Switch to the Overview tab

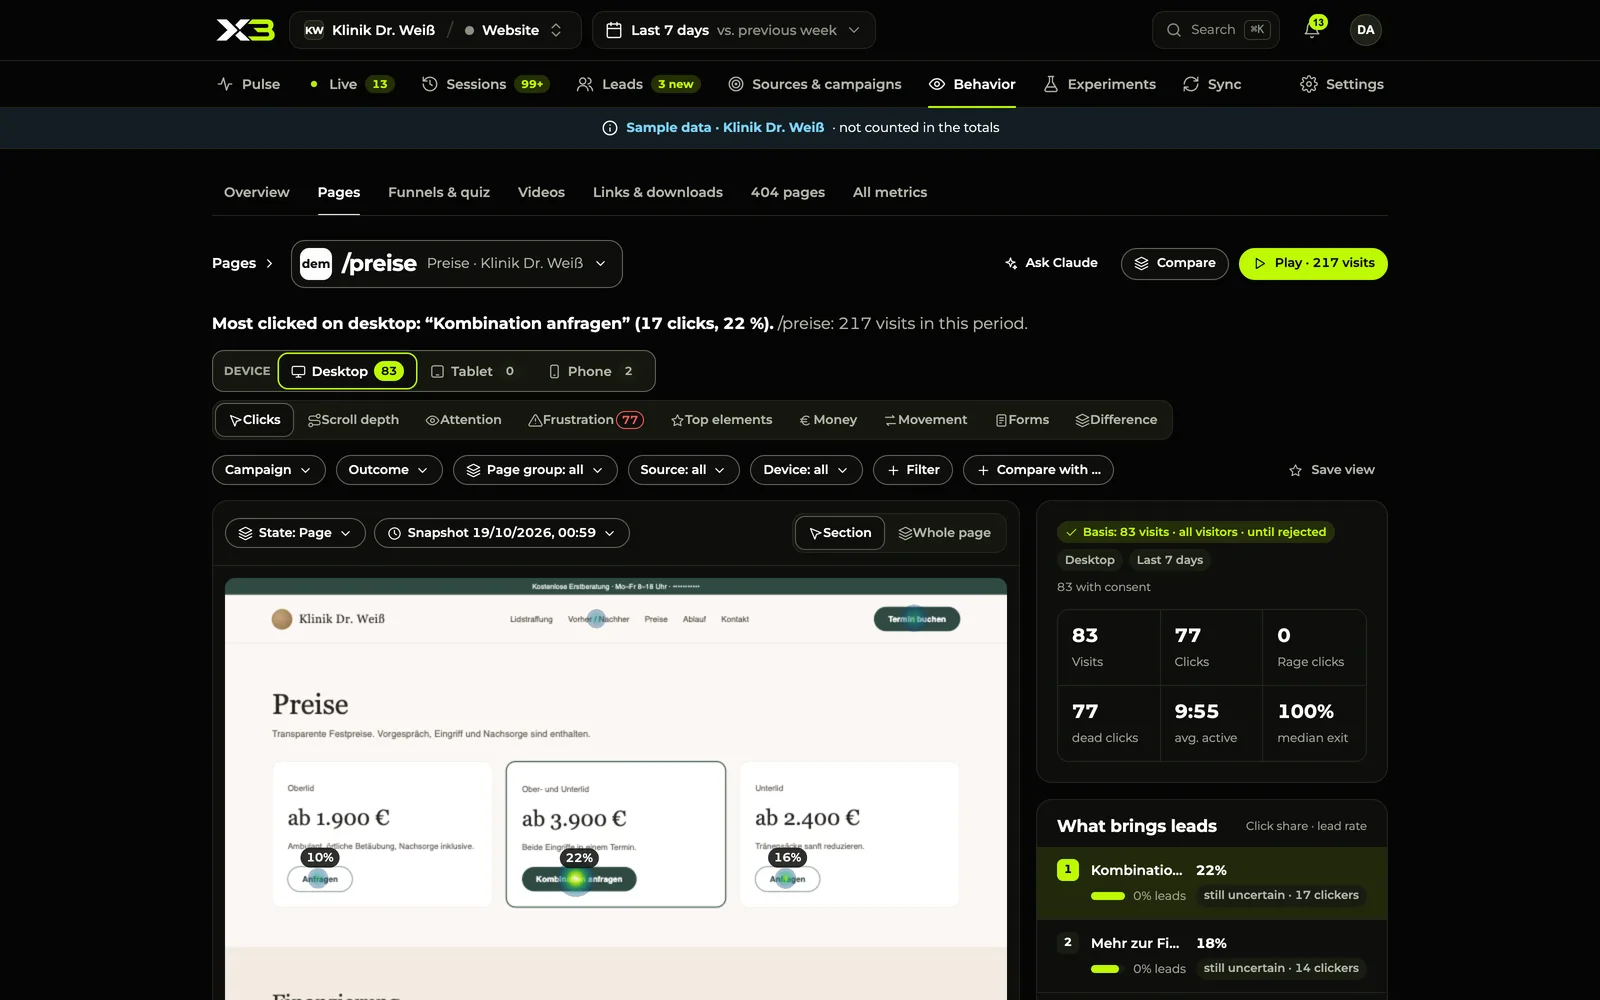pyautogui.click(x=257, y=192)
